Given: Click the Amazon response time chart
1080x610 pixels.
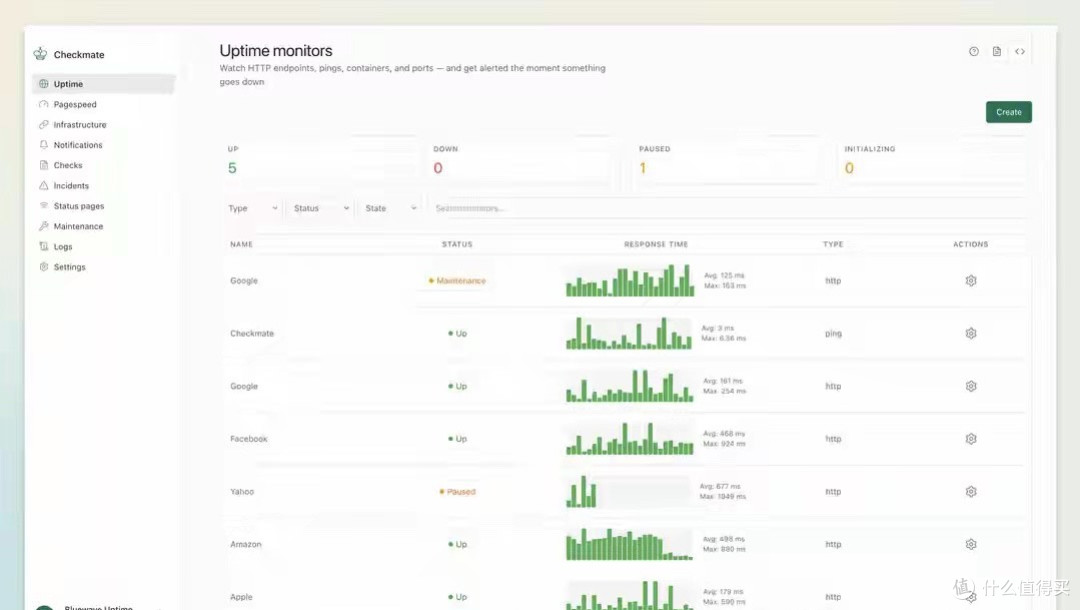Looking at the screenshot, I should pyautogui.click(x=629, y=544).
